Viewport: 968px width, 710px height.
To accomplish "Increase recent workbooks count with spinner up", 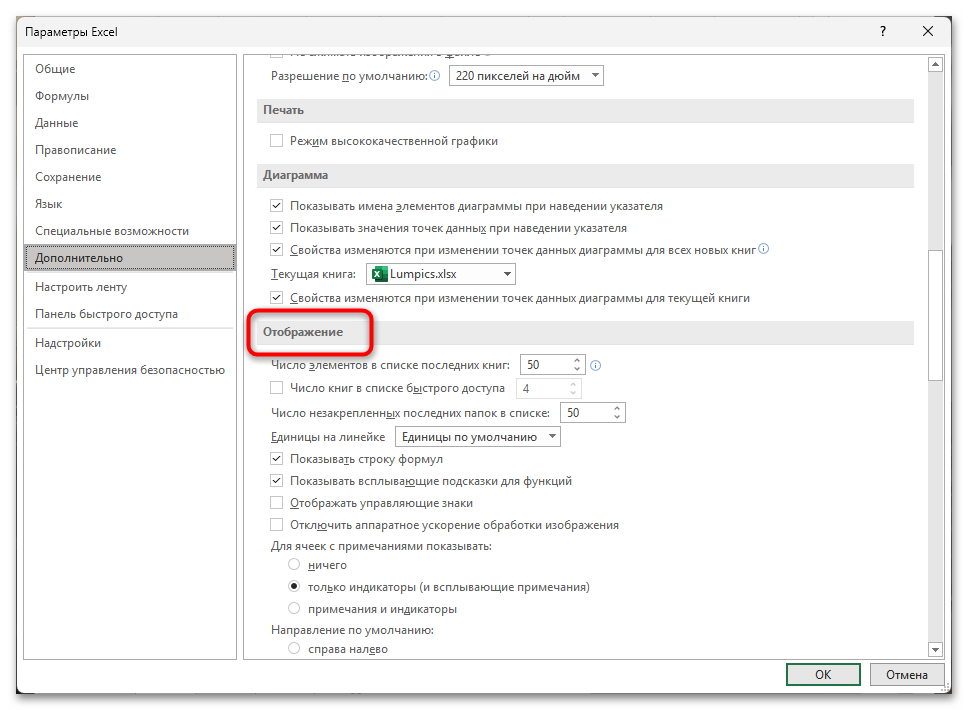I will tap(577, 361).
